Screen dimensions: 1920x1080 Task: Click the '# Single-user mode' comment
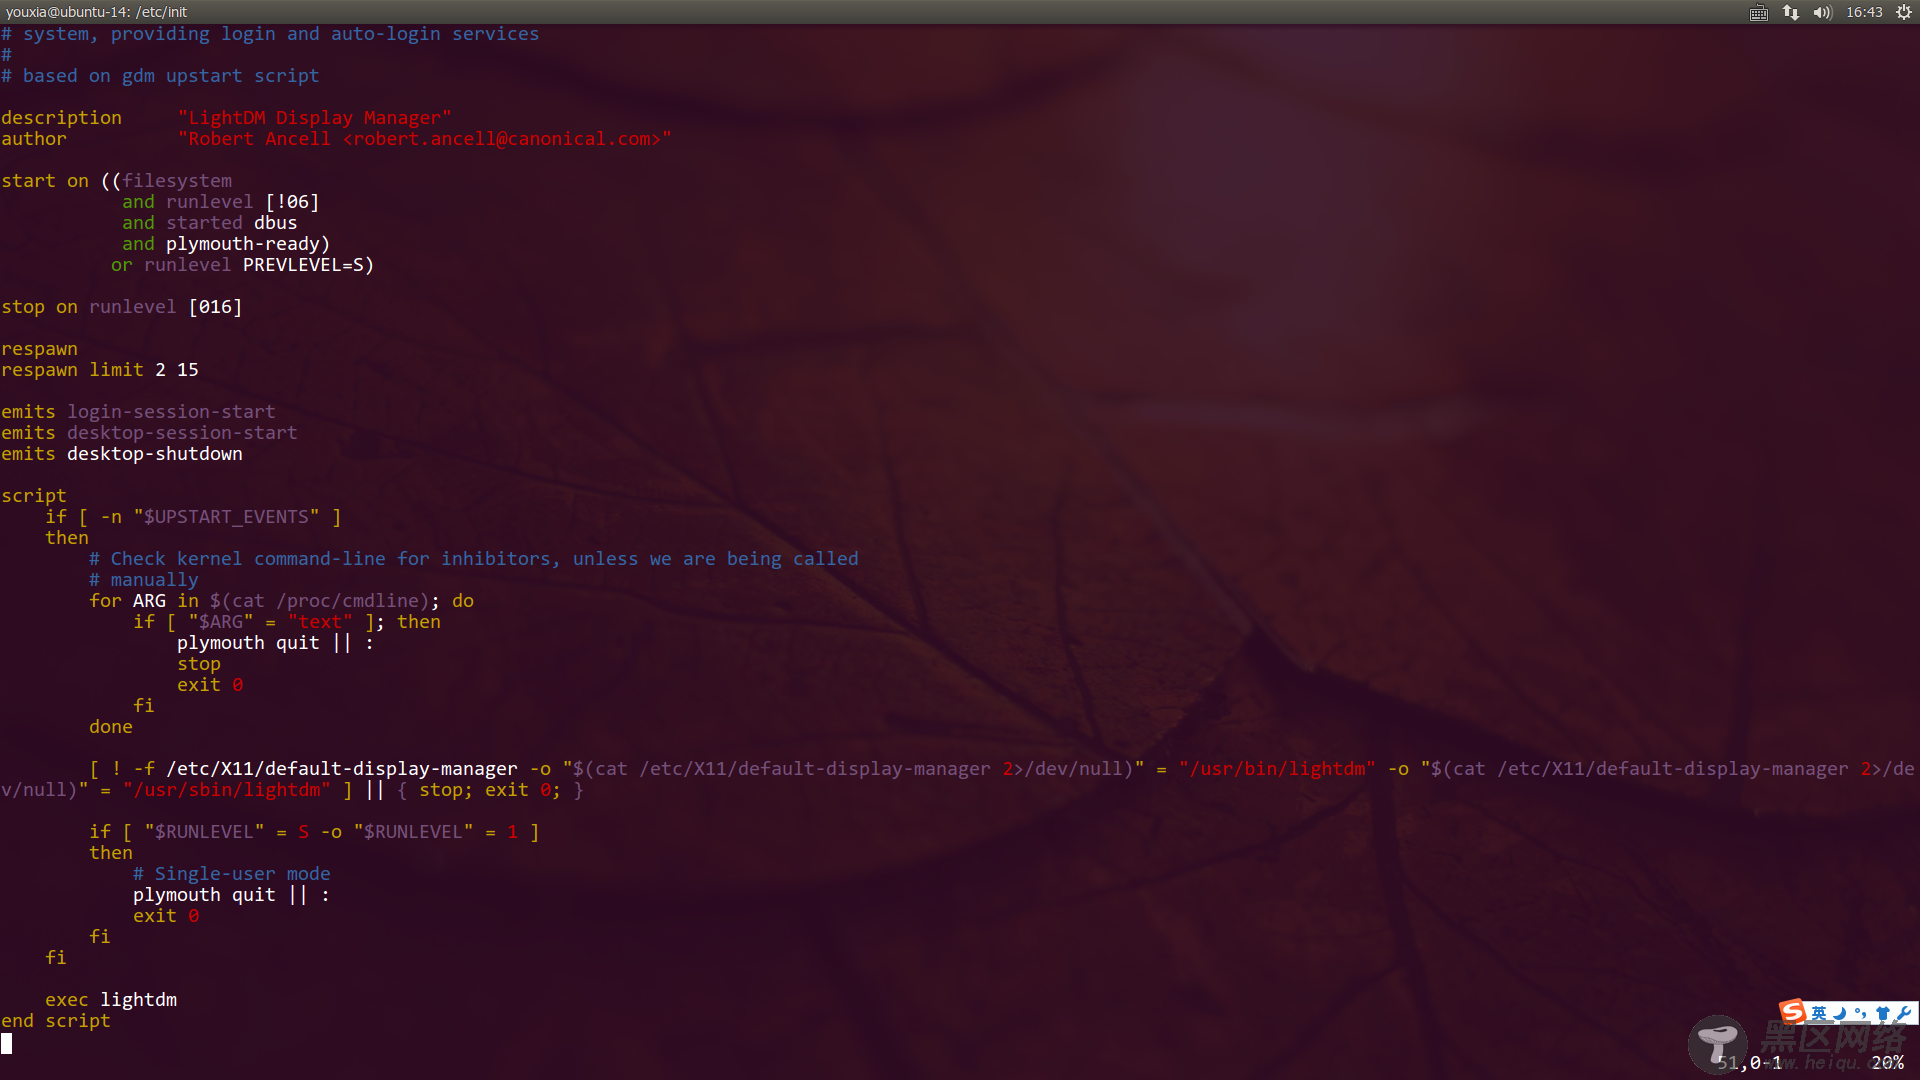tap(231, 874)
